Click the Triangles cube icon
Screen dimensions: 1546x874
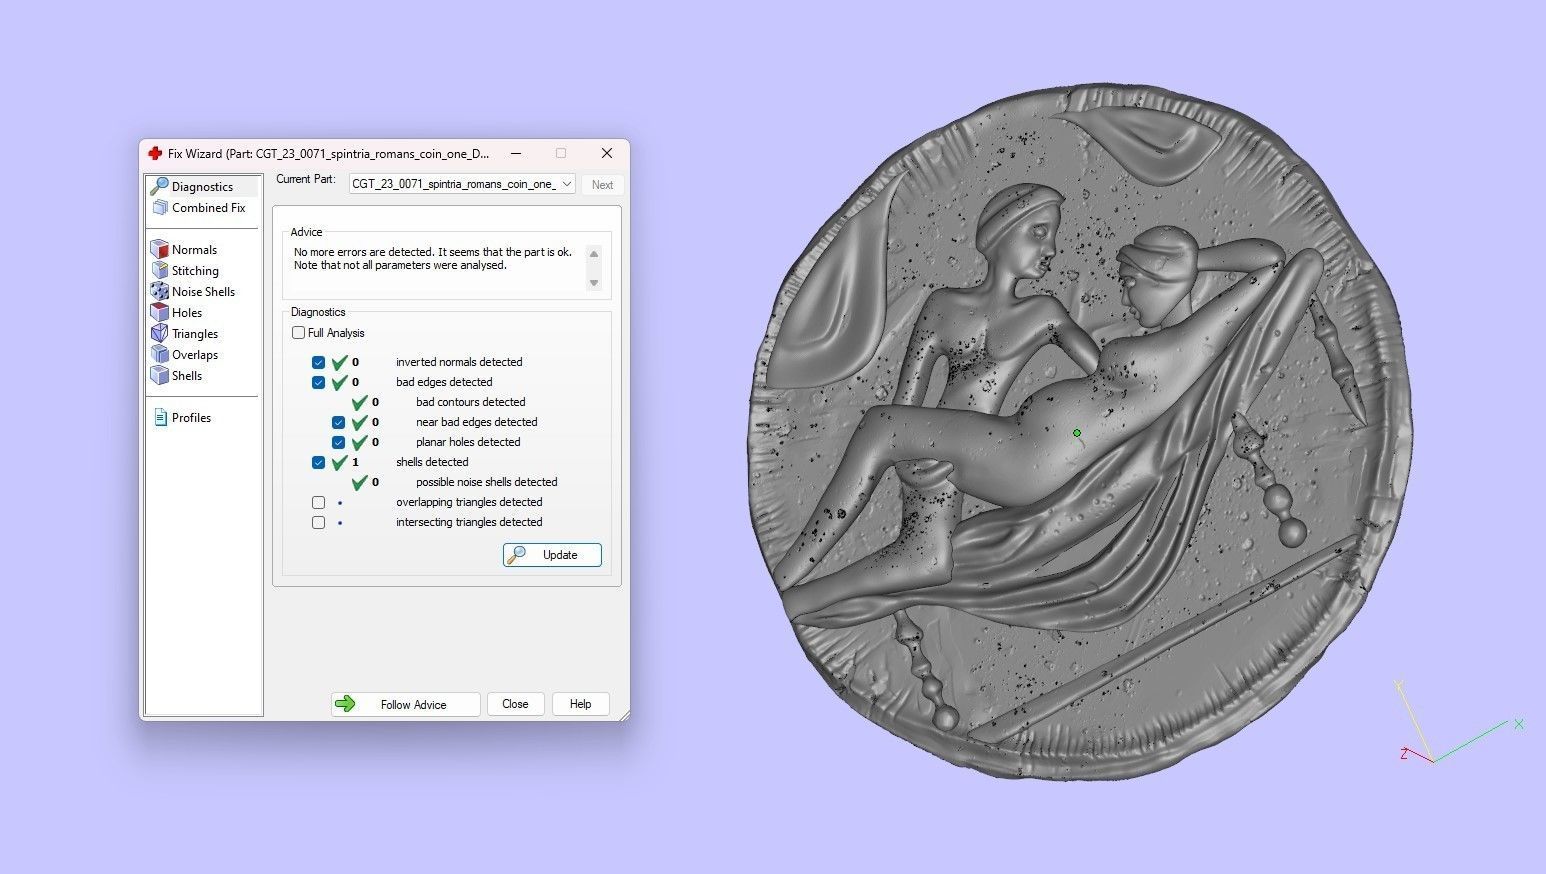coord(159,333)
